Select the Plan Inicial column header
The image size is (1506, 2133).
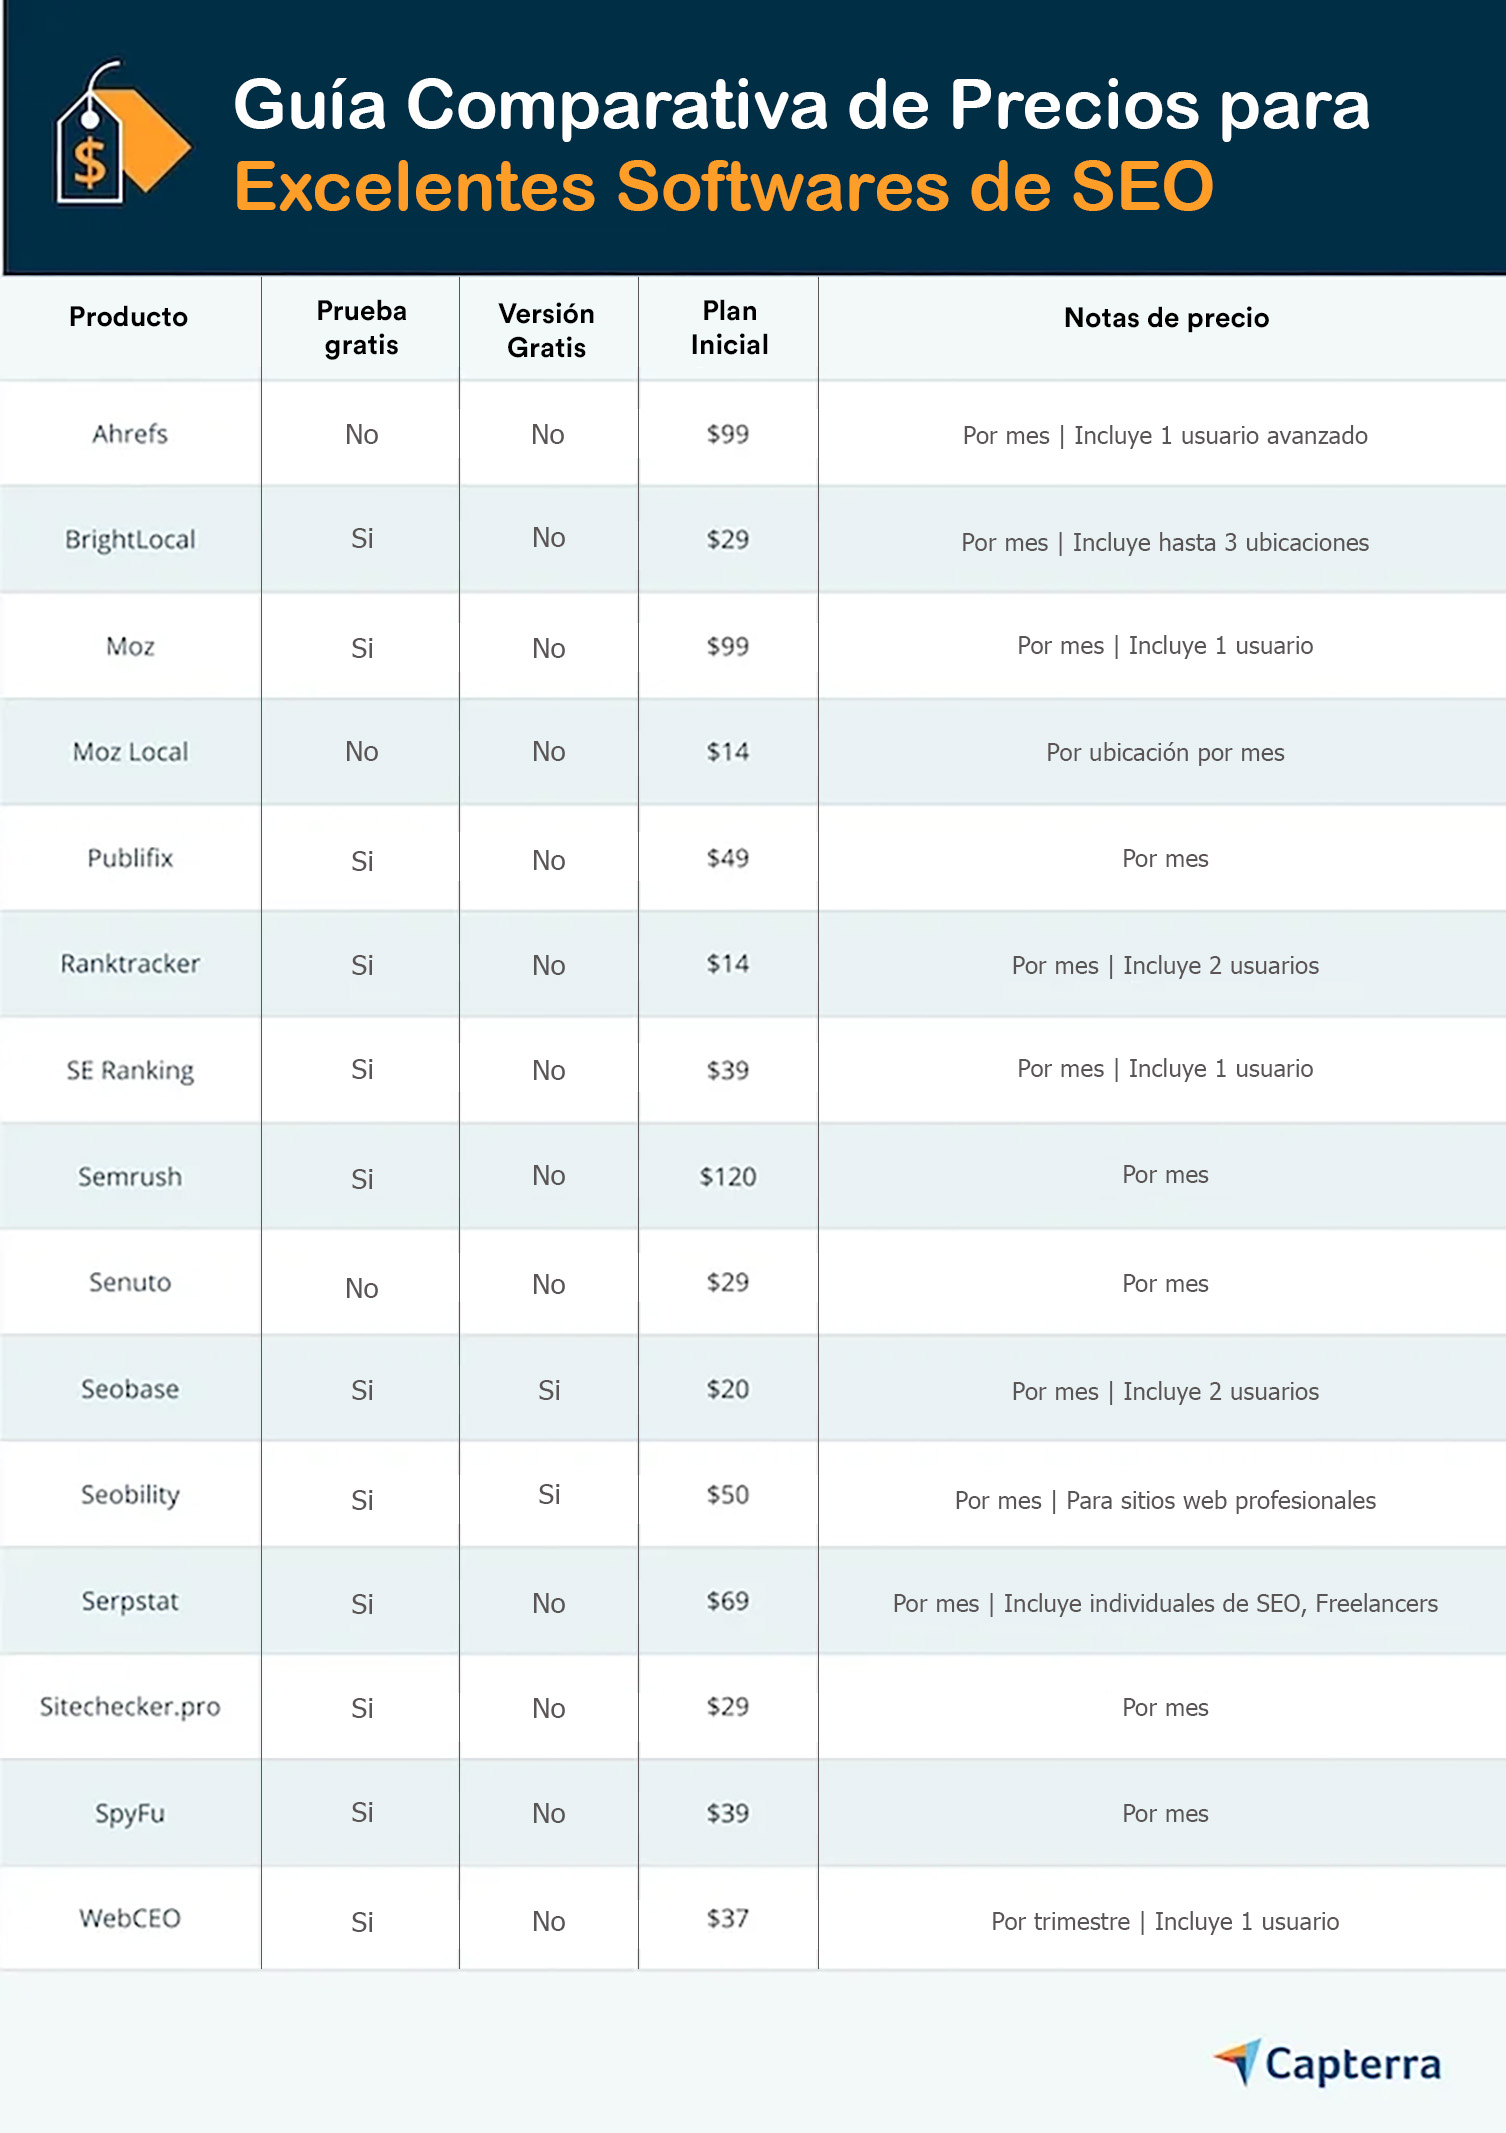(x=729, y=328)
